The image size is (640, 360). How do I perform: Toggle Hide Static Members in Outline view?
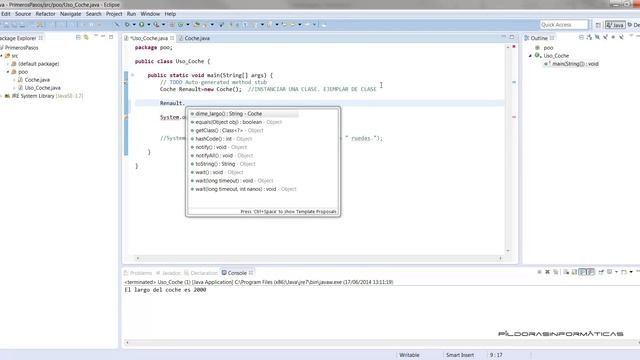pyautogui.click(x=605, y=37)
